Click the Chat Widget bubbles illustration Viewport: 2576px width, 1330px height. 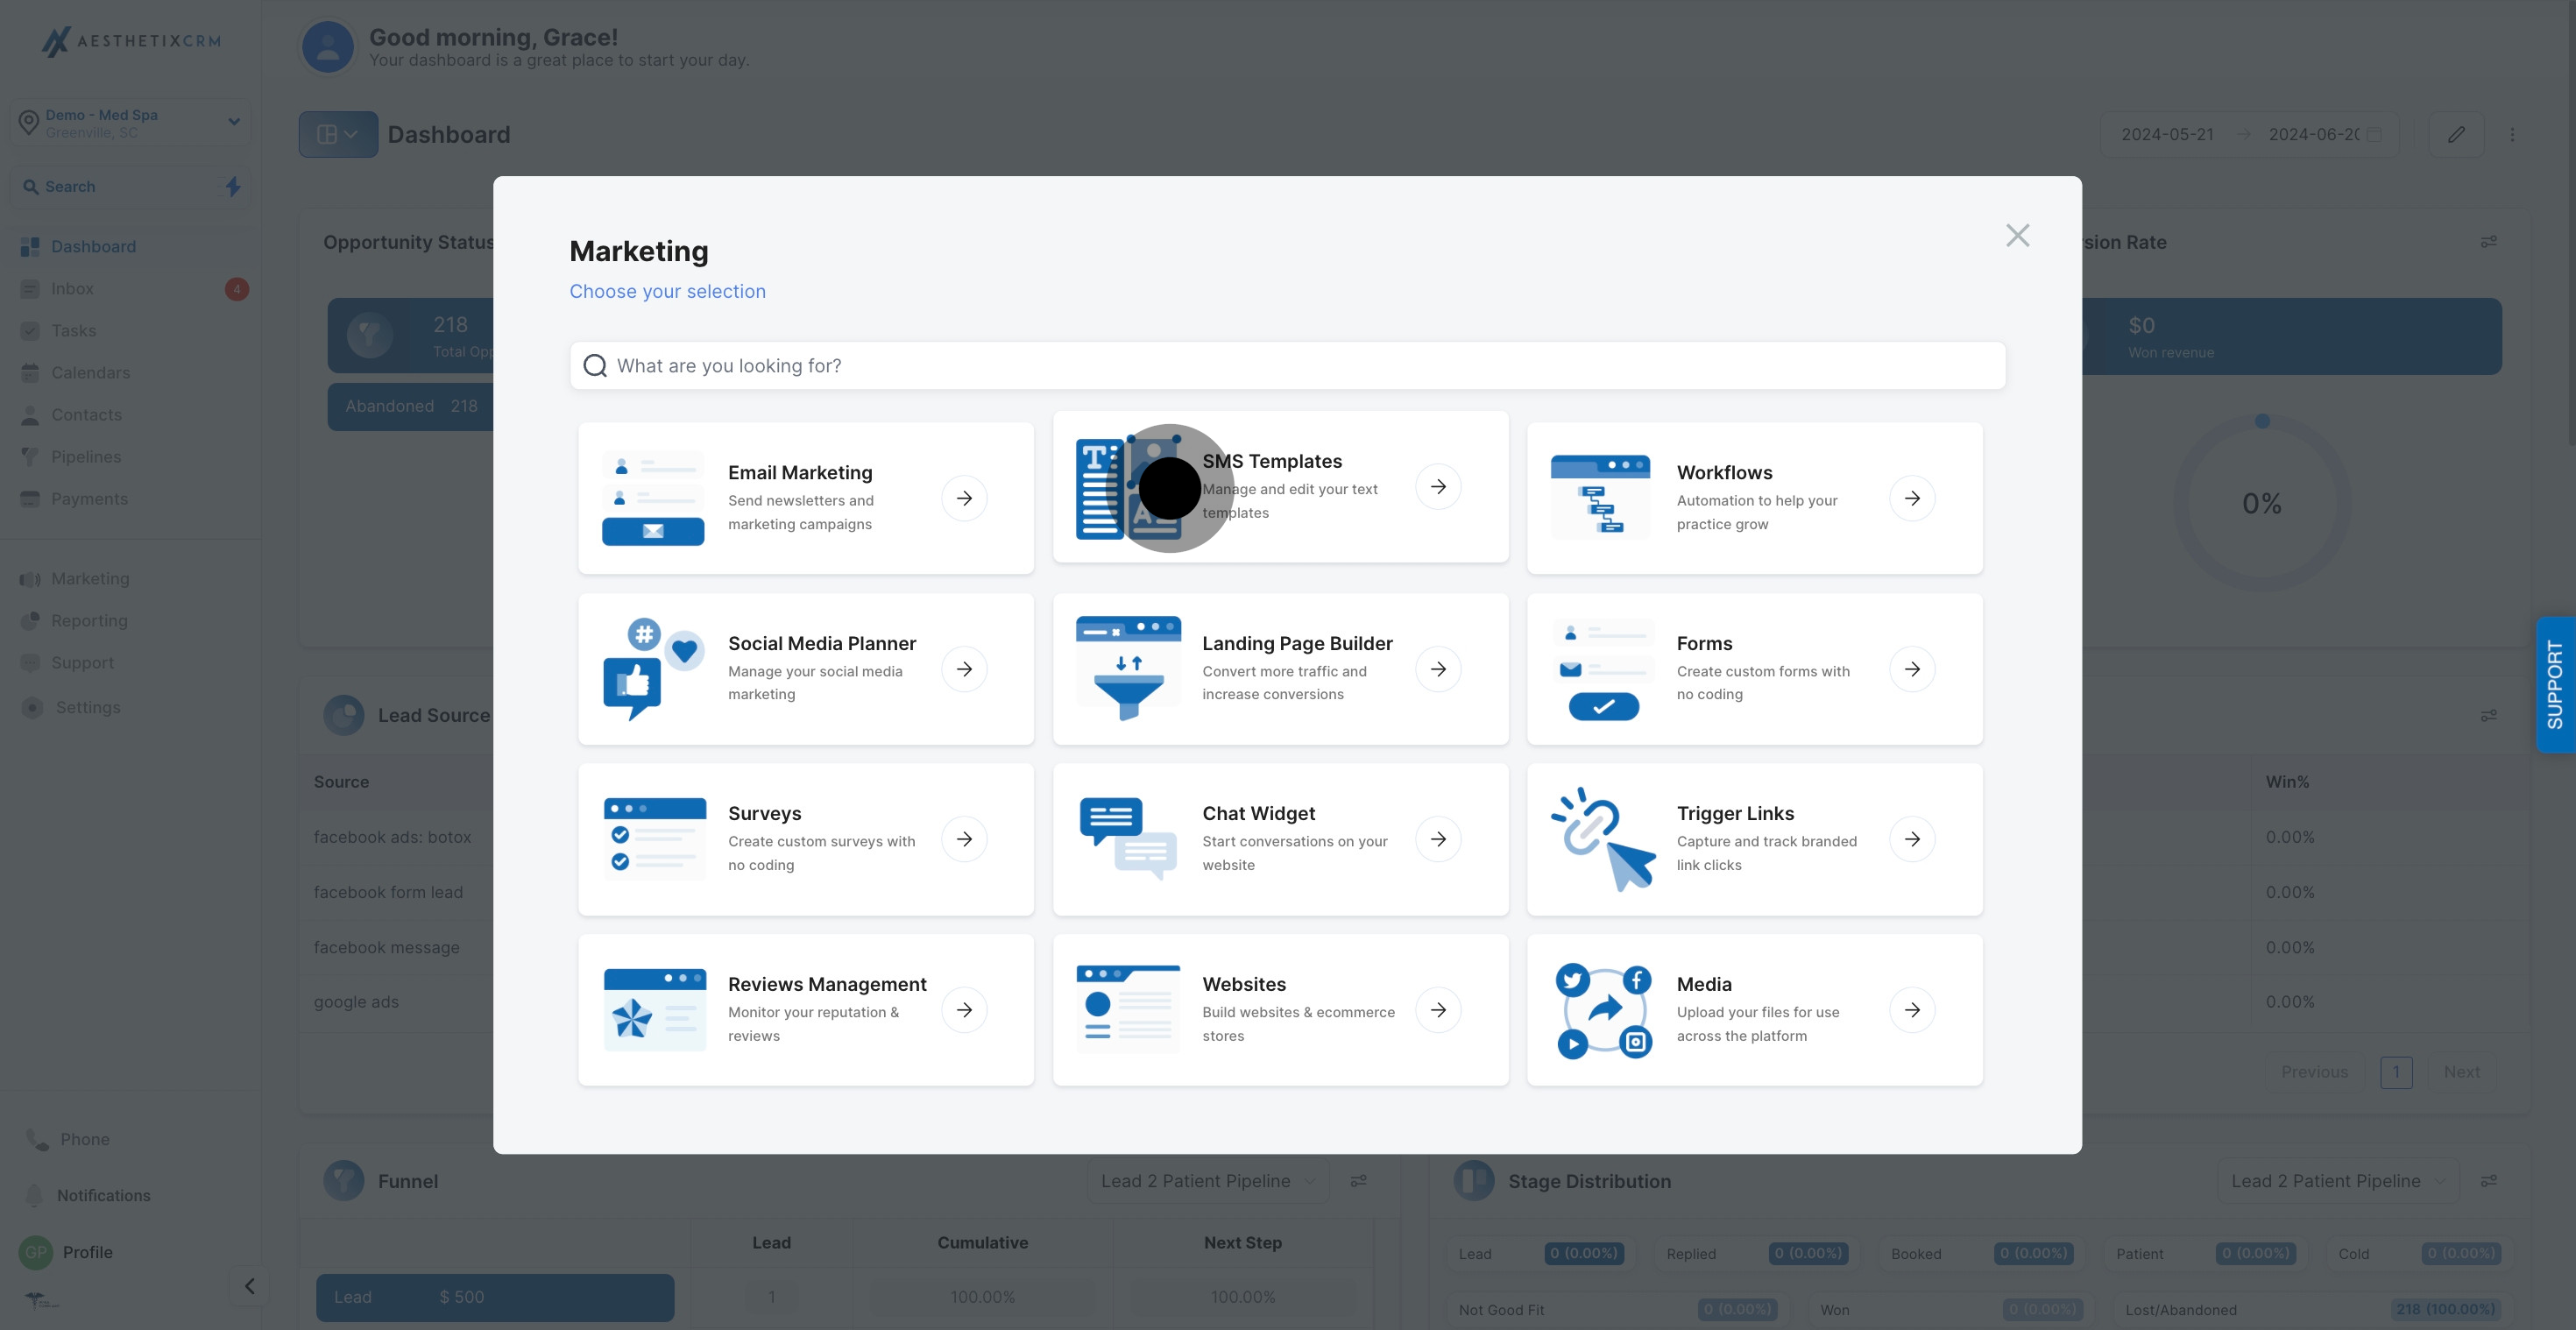coord(1128,838)
